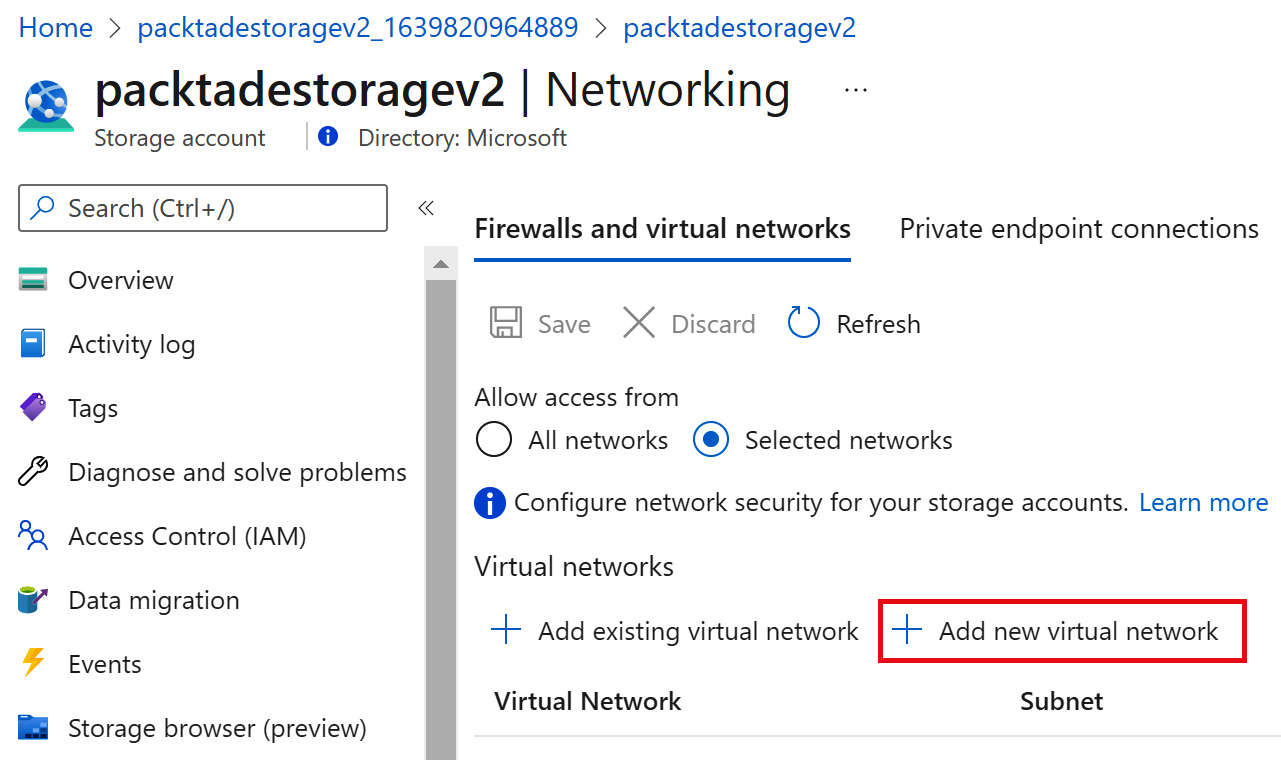Click the Overview sidebar icon
Screen dimensions: 1281x760
pos(33,280)
